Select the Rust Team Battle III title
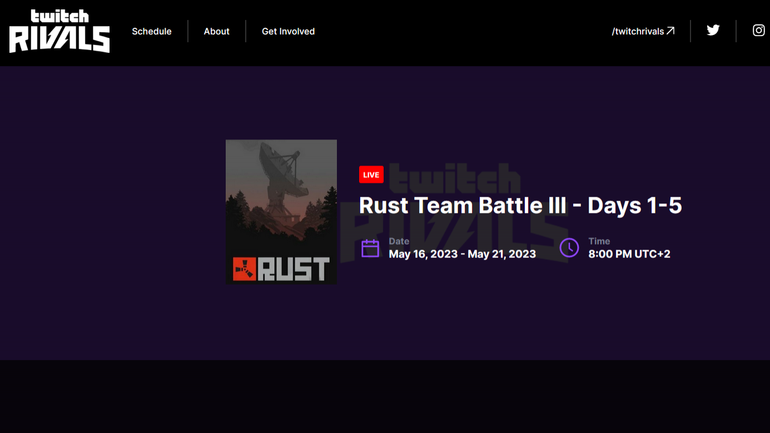770x433 pixels. 520,206
